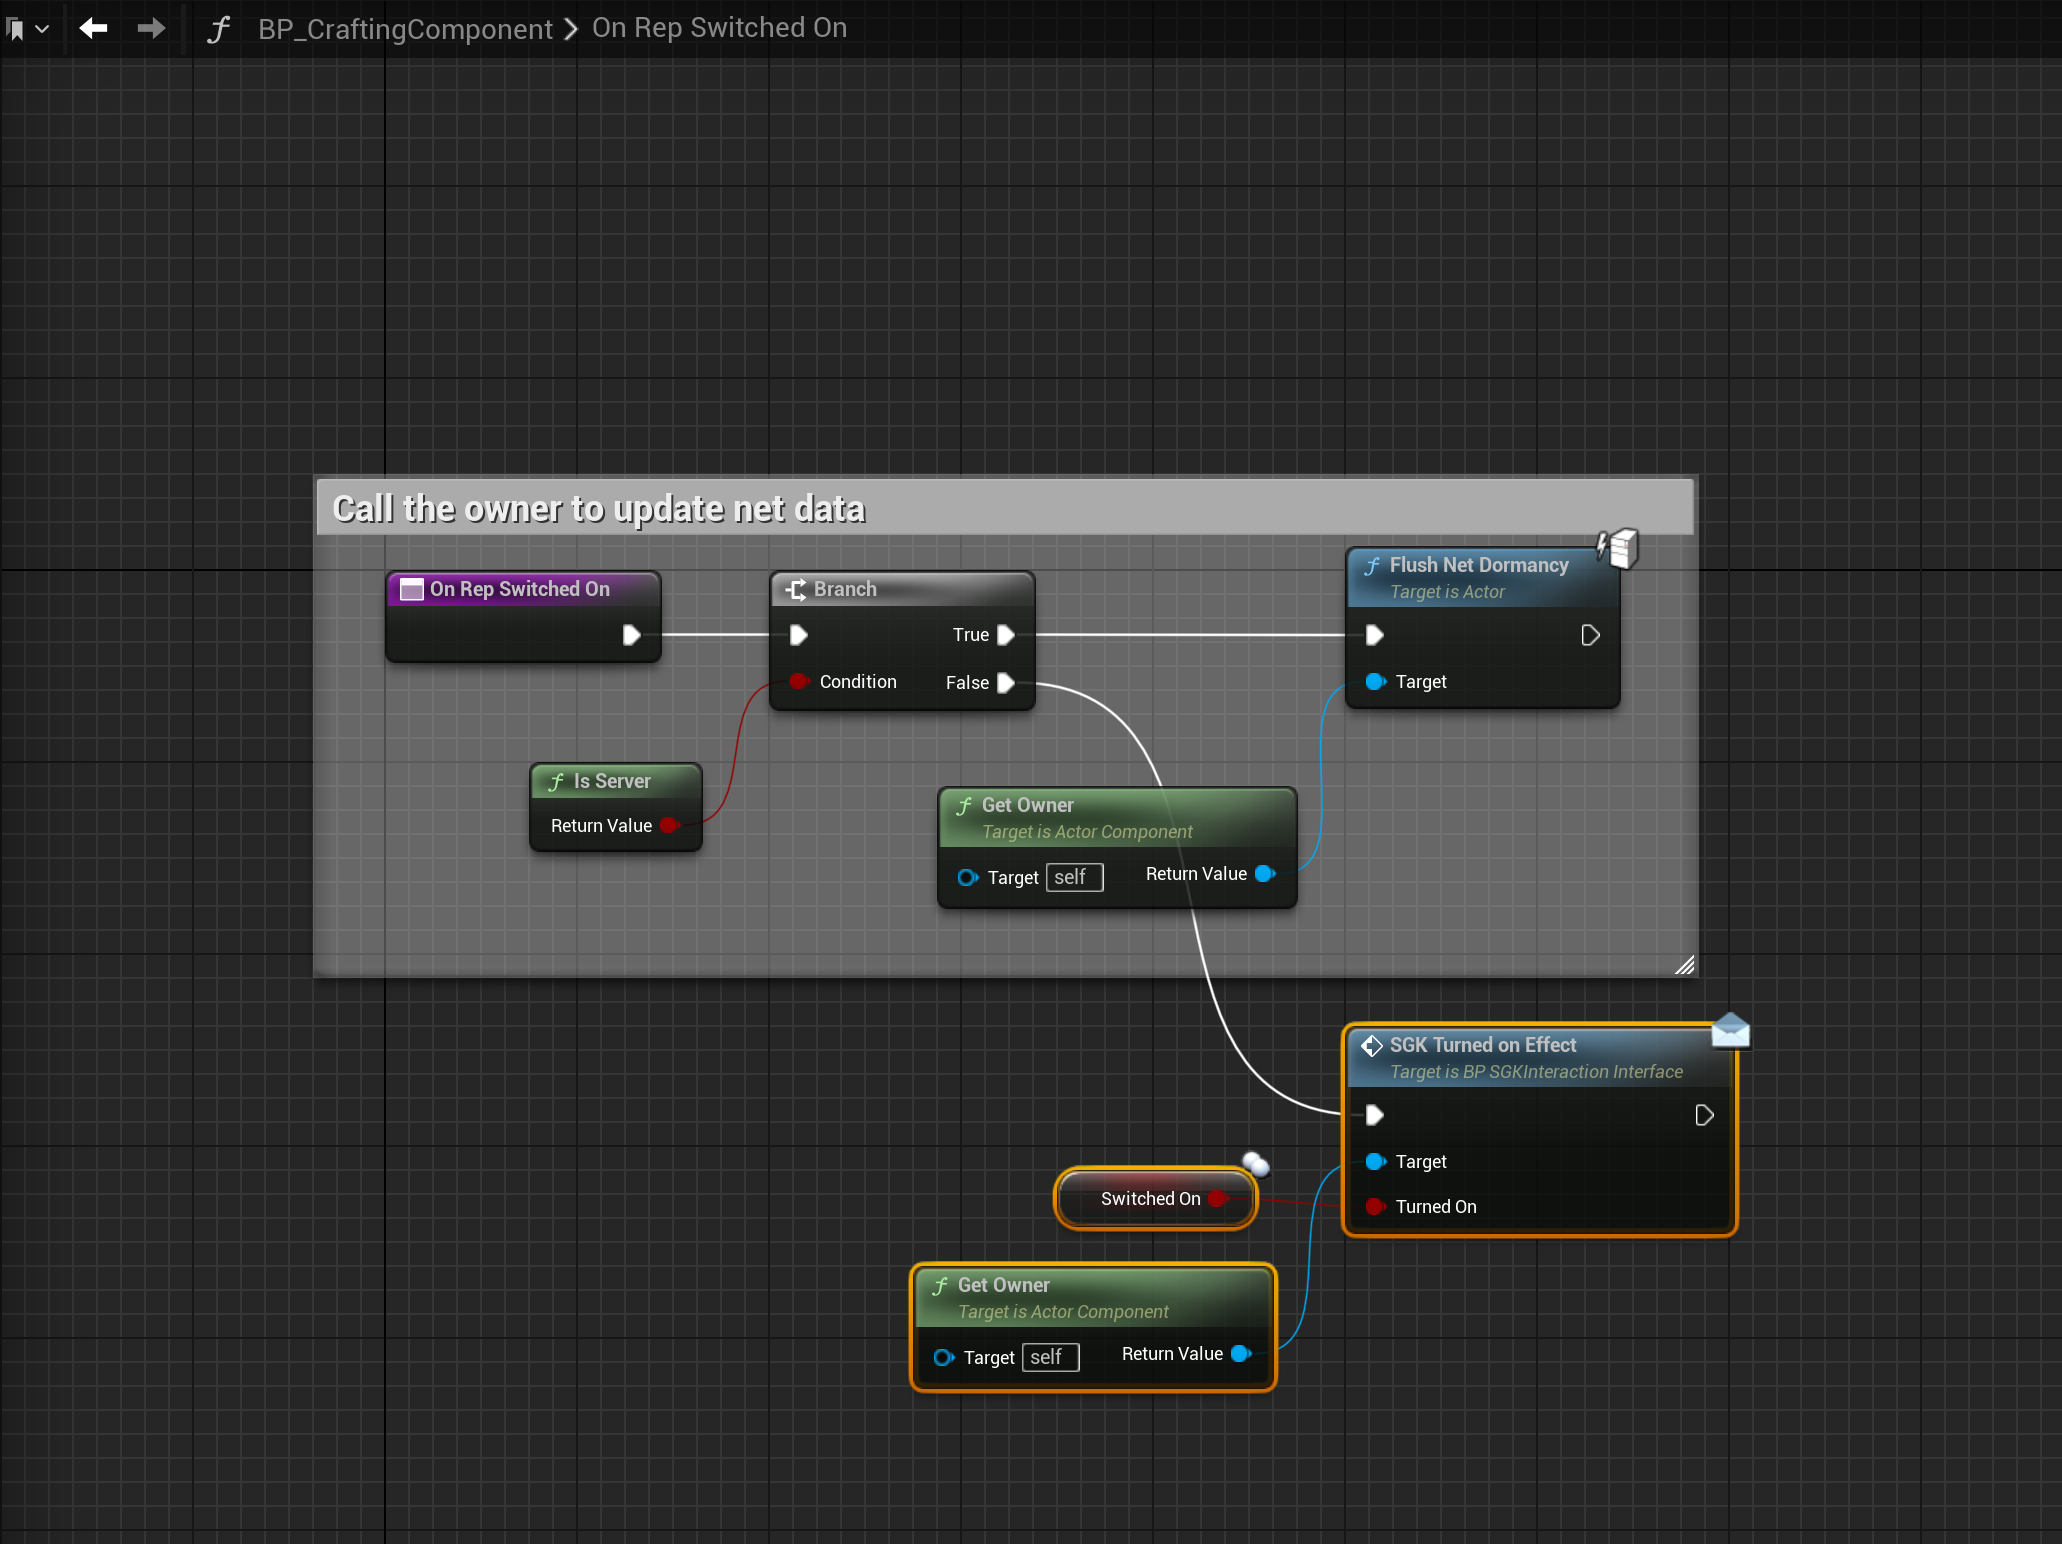Screen dimensions: 2062x1544
Task: Click Branch False execution output pin
Action: point(1006,683)
